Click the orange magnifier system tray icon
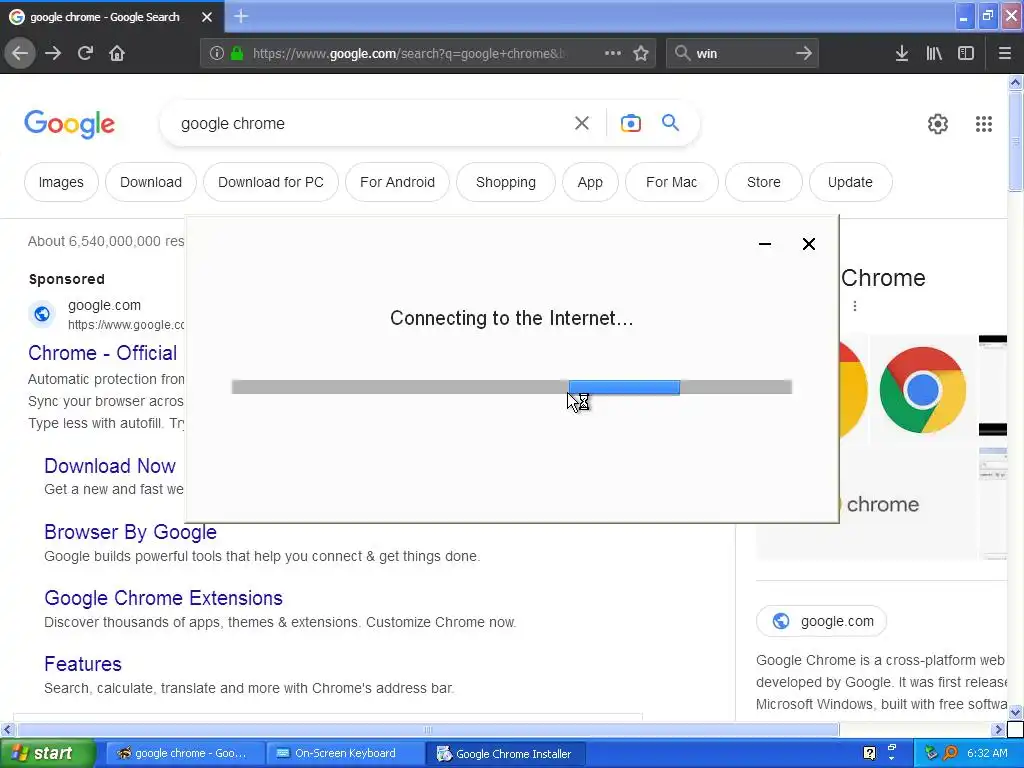Screen dimensions: 1024x768 [950, 754]
